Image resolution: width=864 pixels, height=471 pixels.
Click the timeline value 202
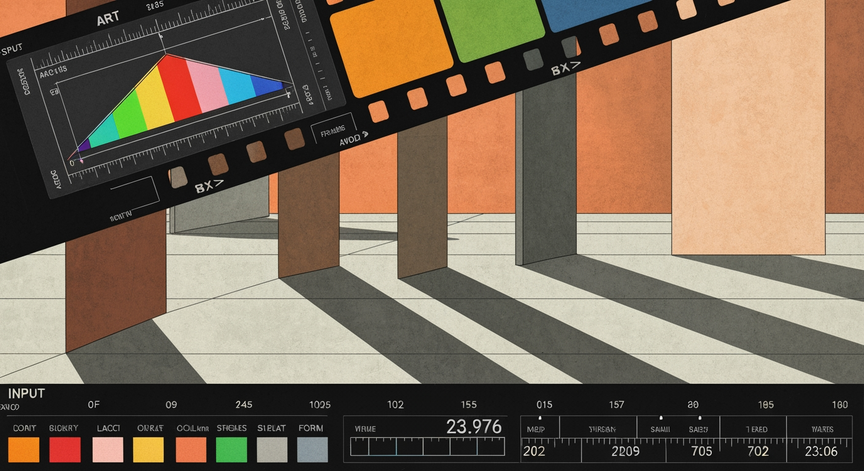click(x=534, y=452)
